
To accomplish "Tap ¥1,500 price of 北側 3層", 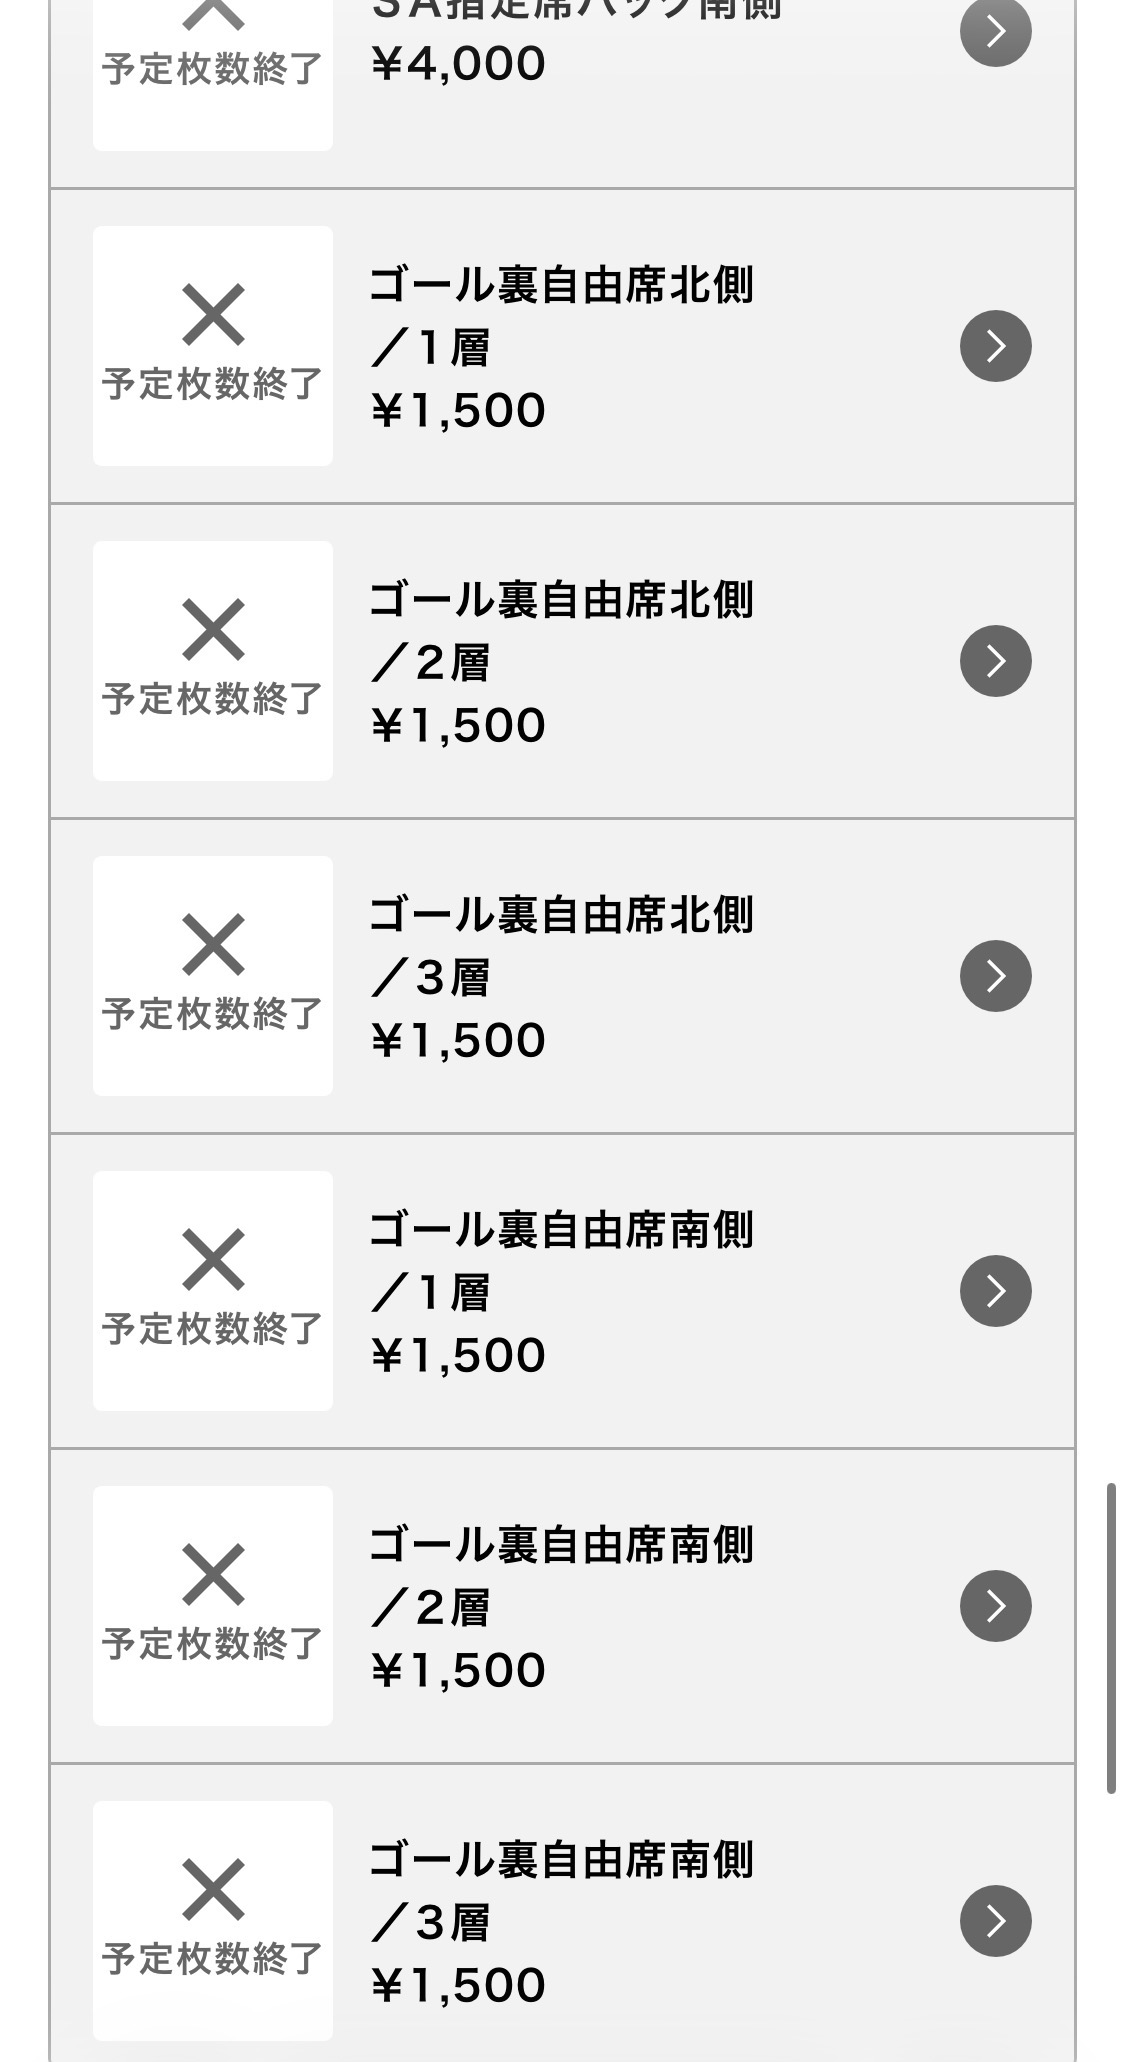I will coord(458,1041).
